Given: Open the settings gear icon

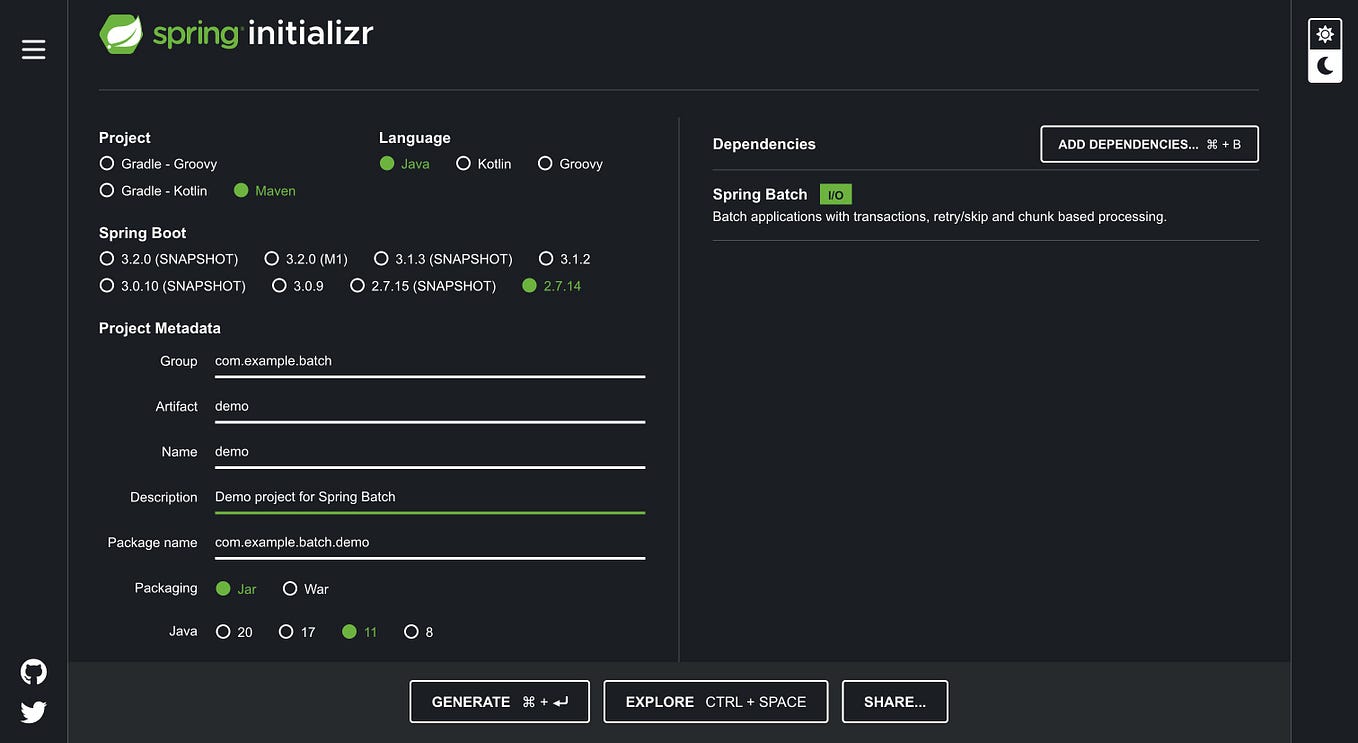Looking at the screenshot, I should click(1324, 32).
